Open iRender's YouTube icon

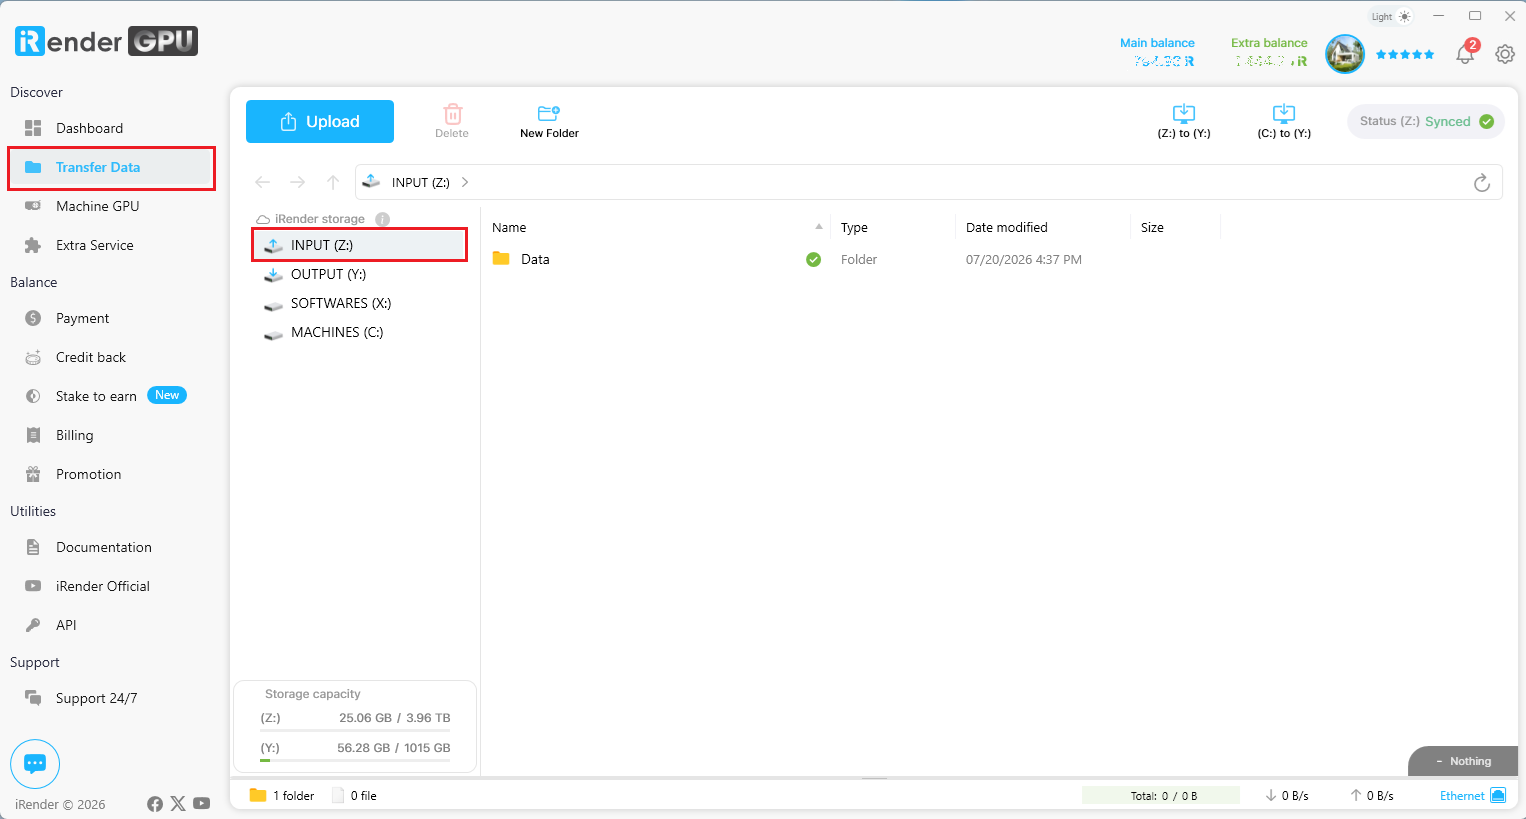pyautogui.click(x=202, y=804)
